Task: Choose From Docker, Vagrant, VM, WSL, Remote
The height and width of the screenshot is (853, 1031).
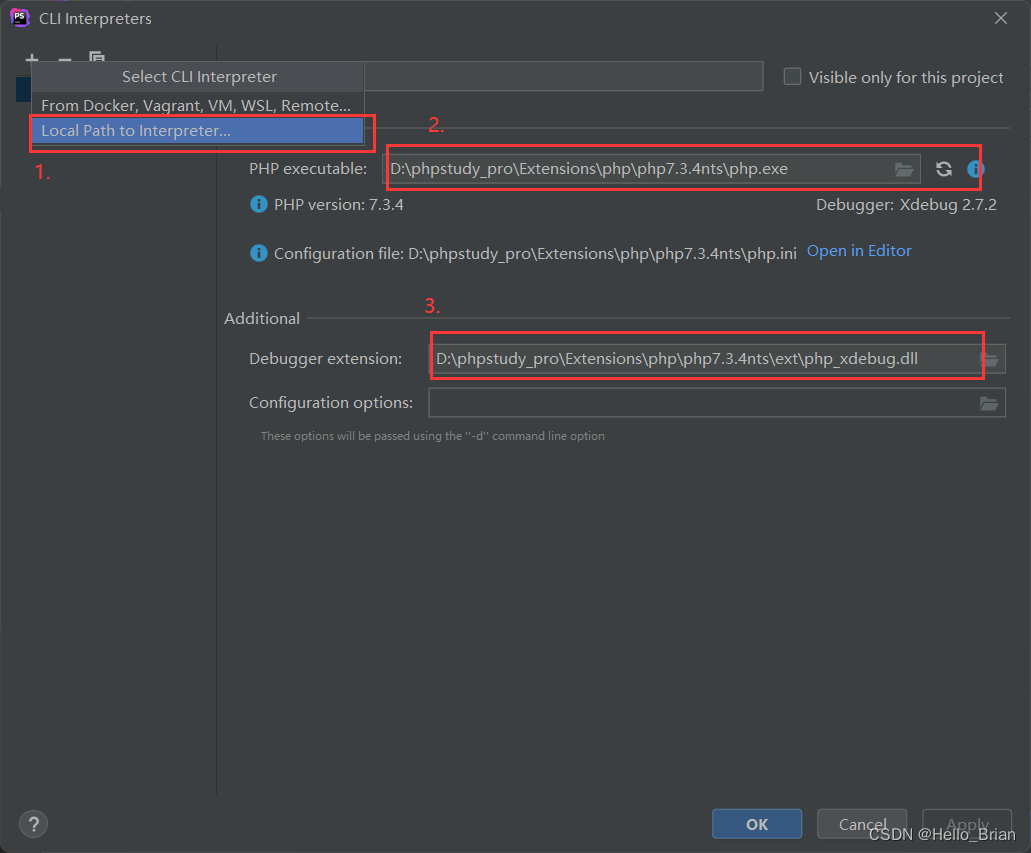Action: [197, 105]
